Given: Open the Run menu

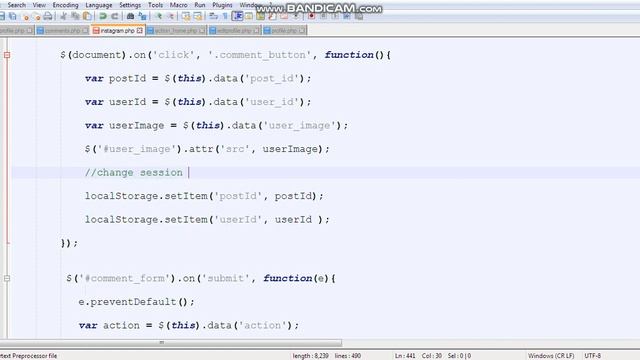Looking at the screenshot, I should point(200,5).
